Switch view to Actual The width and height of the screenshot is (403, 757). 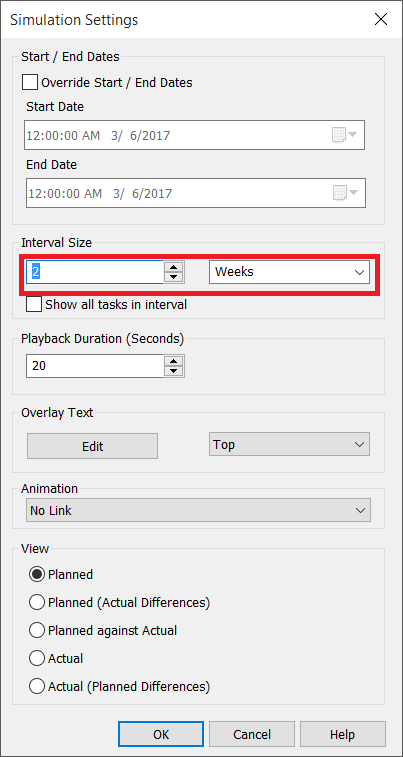[x=37, y=659]
